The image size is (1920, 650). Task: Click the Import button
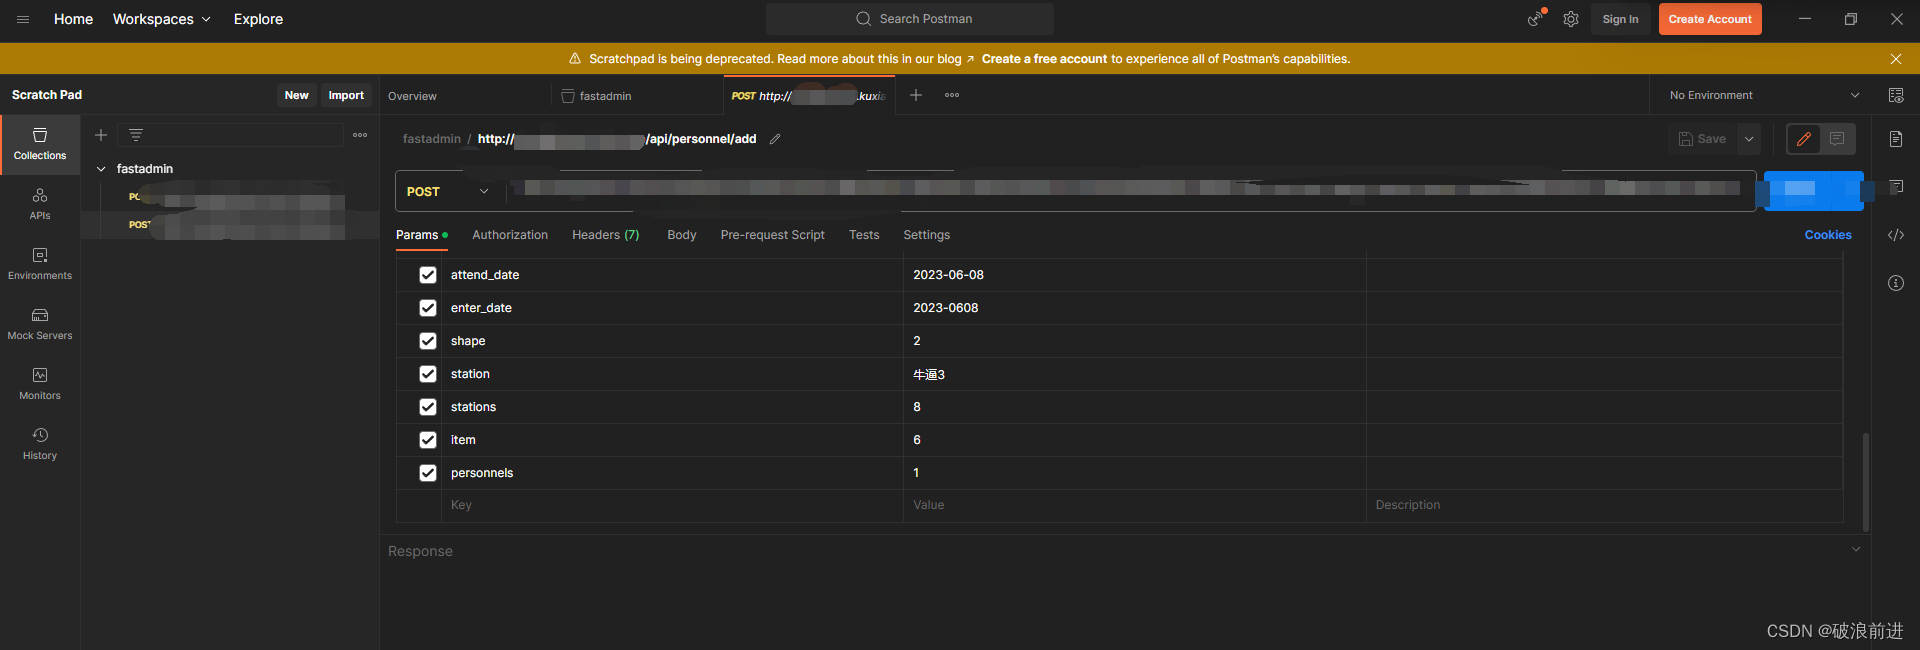coord(346,95)
